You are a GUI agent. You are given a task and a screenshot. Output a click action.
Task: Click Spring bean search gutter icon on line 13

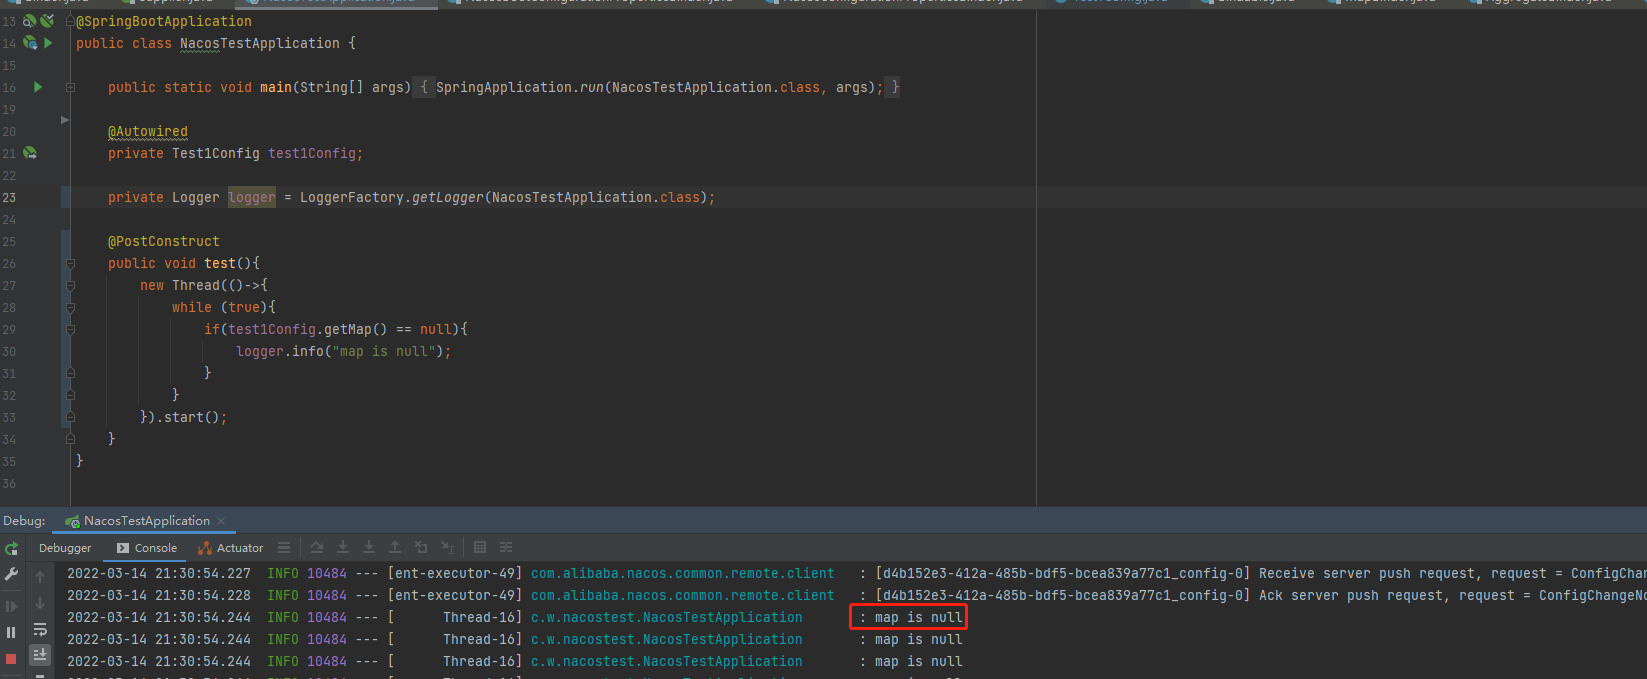click(x=30, y=21)
